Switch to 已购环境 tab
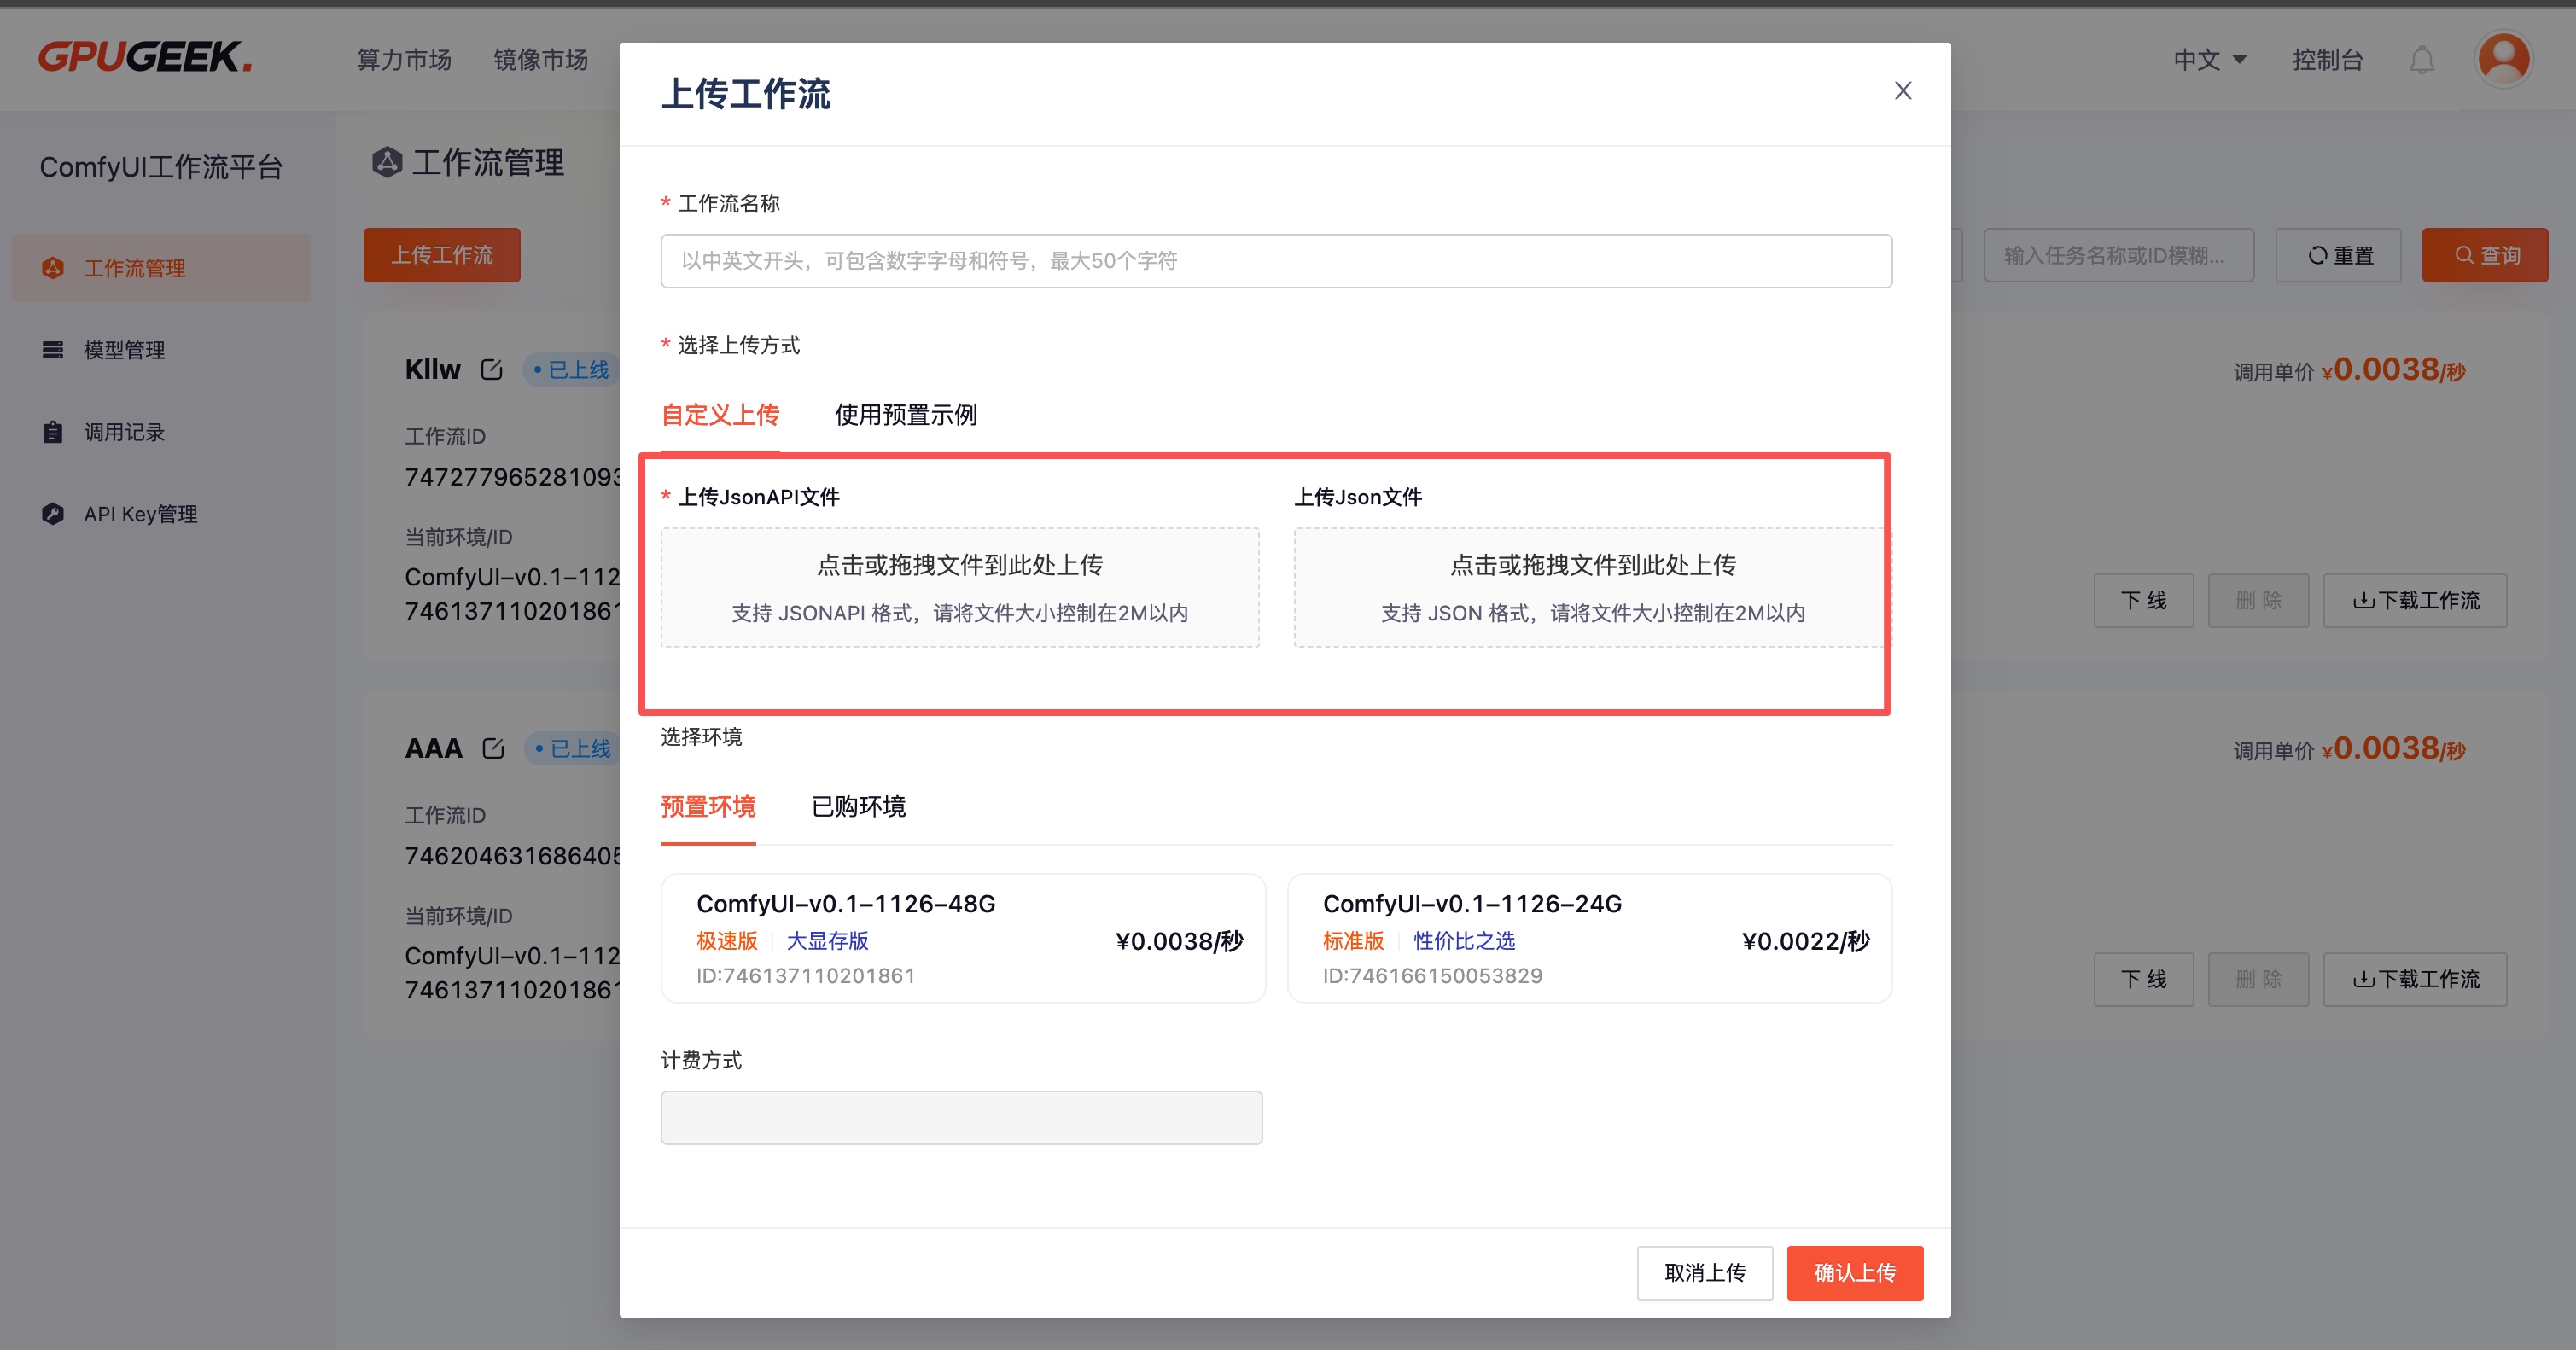This screenshot has width=2576, height=1350. pos(858,807)
